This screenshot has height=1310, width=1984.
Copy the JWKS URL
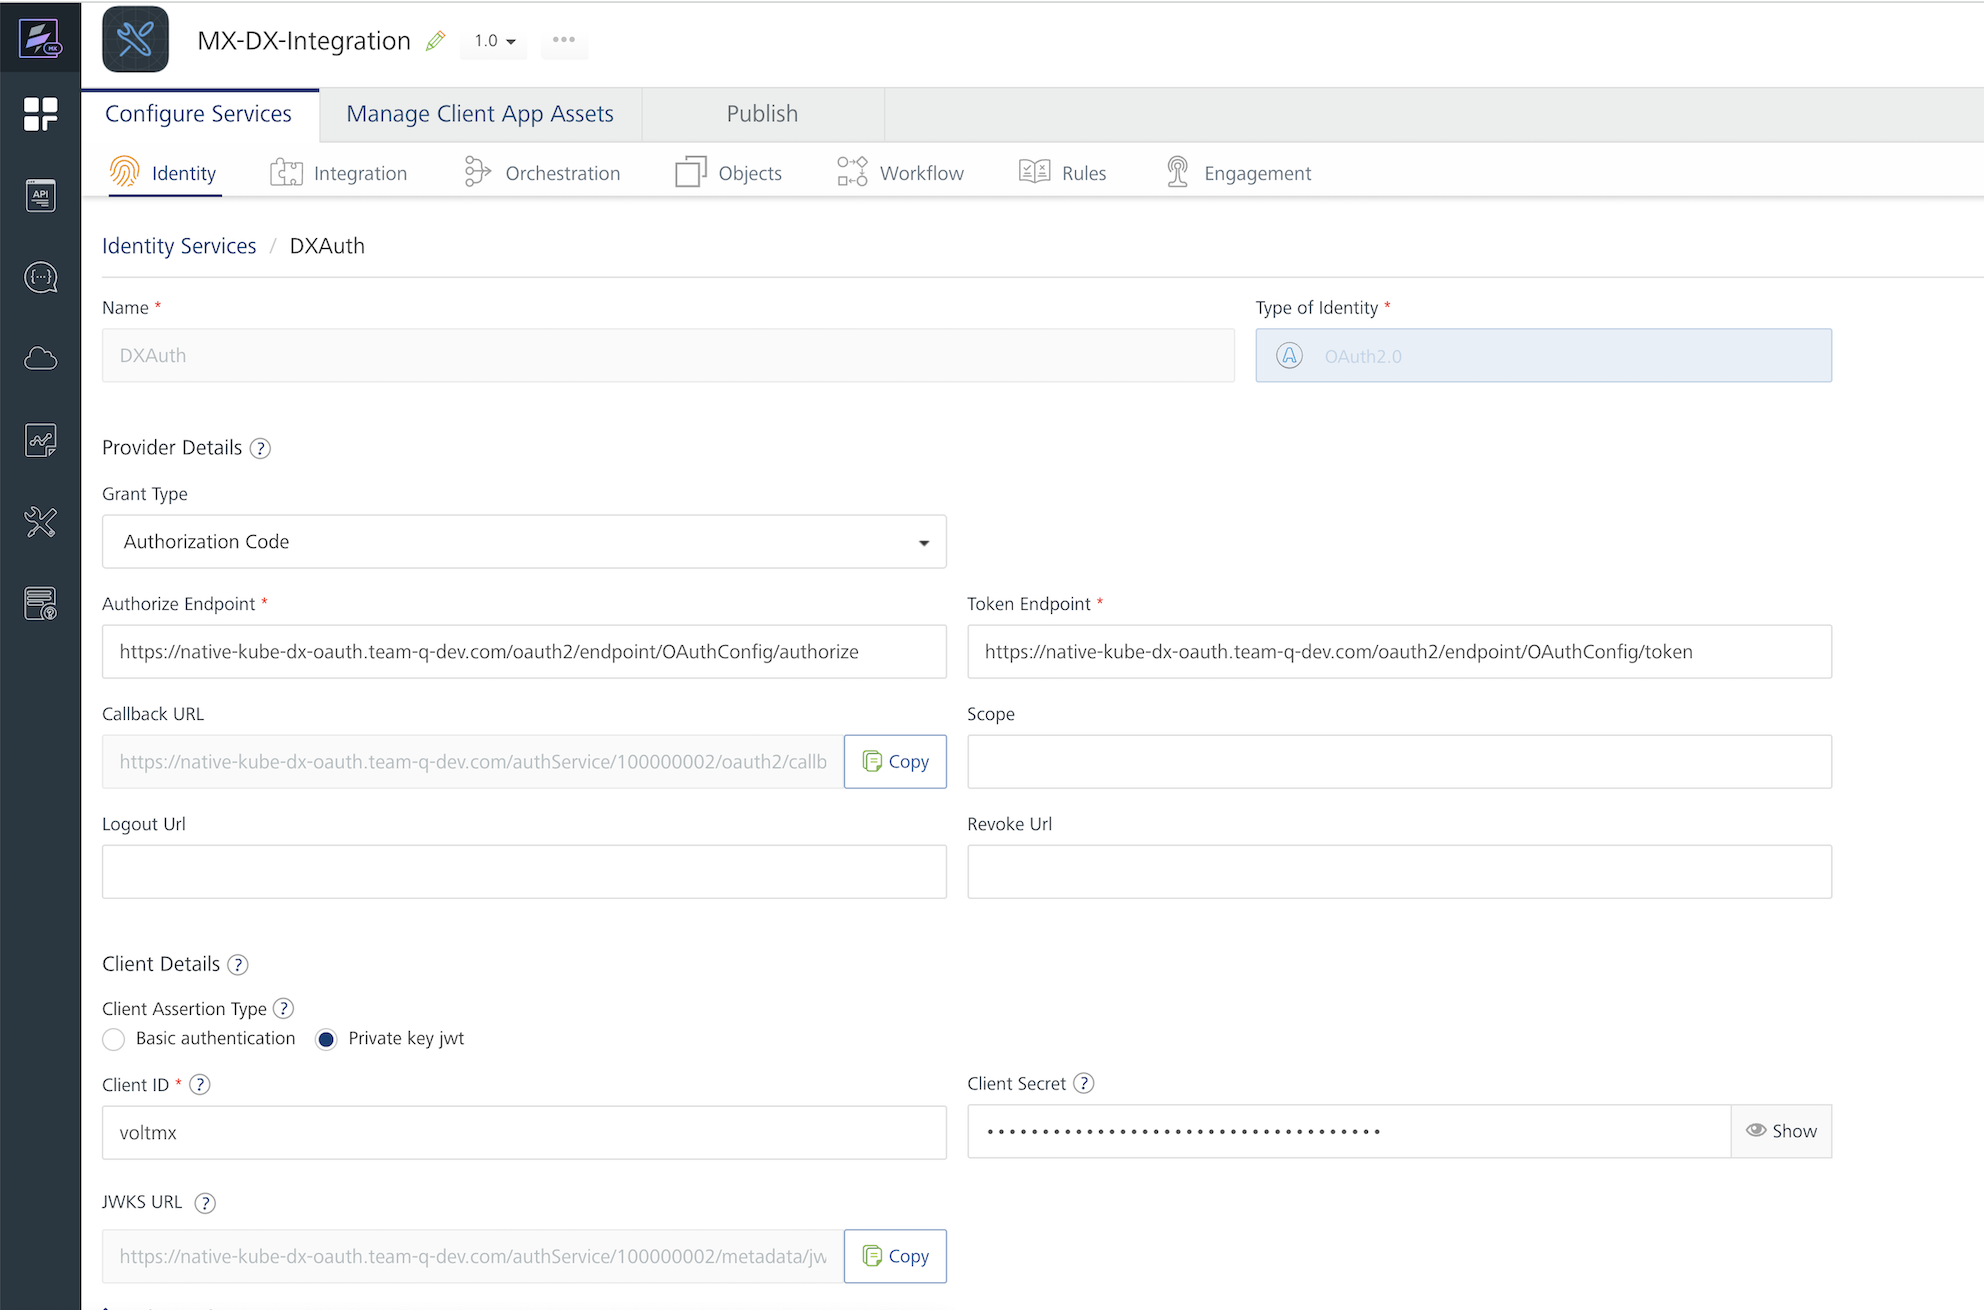point(895,1256)
